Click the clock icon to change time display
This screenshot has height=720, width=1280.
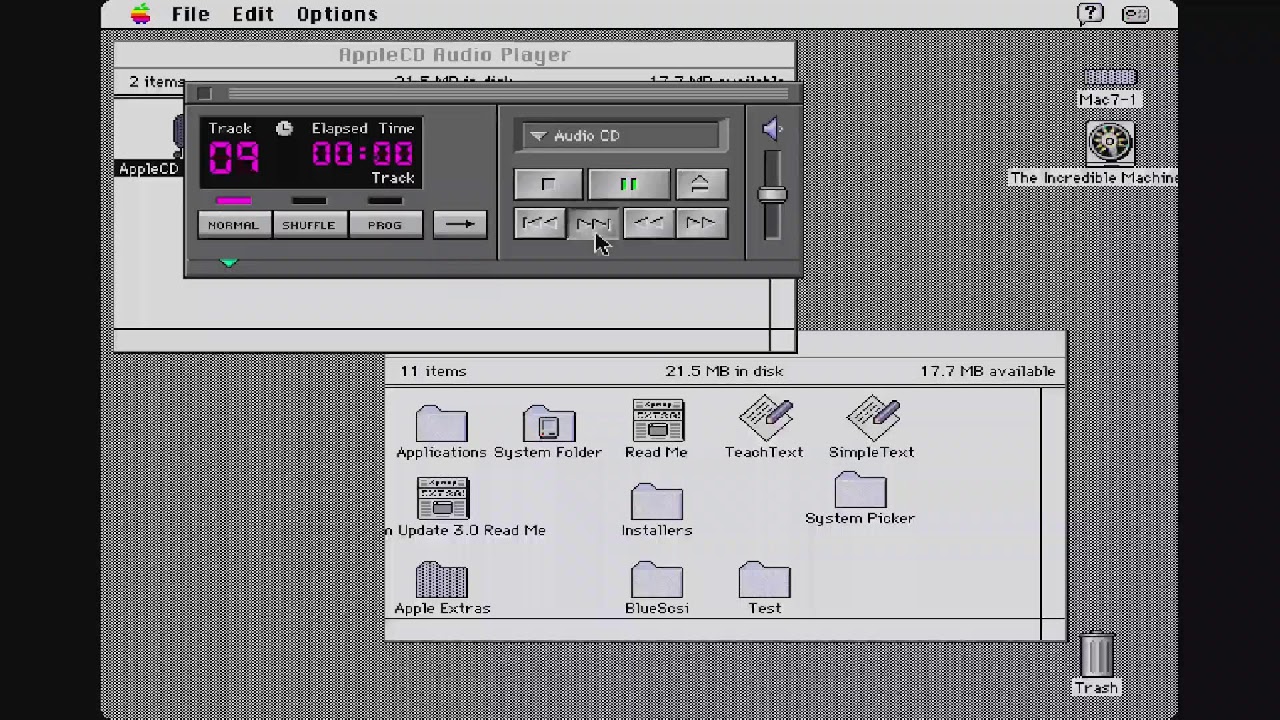tap(284, 128)
